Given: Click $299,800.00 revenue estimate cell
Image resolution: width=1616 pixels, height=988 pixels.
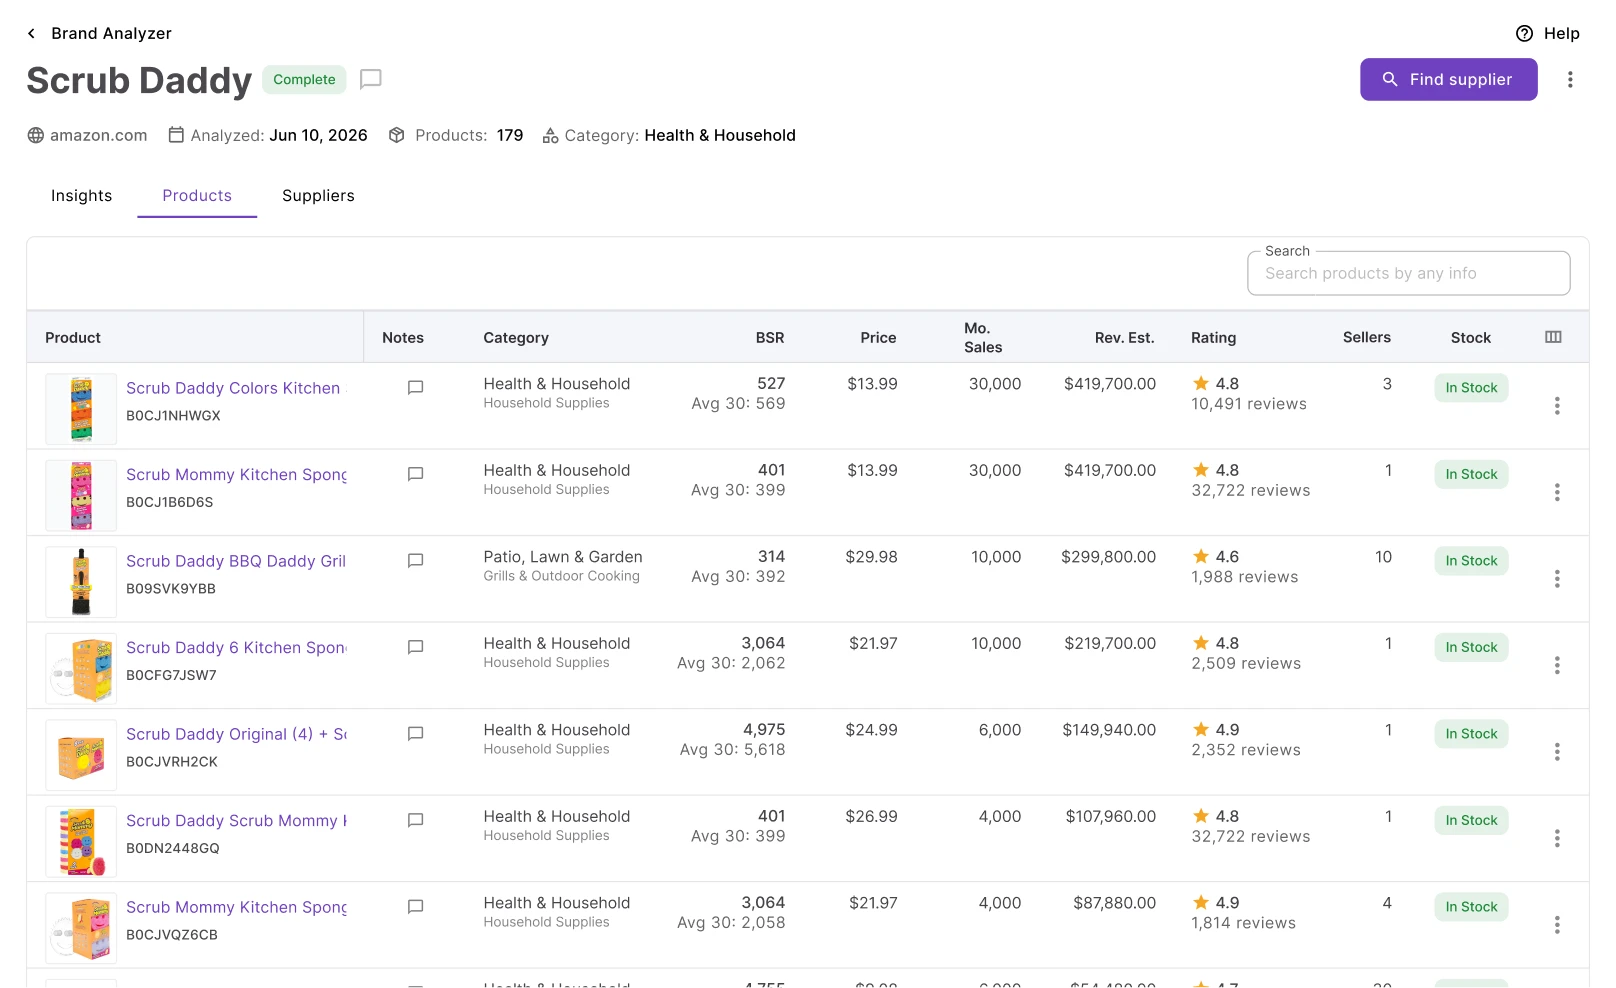Looking at the screenshot, I should [x=1108, y=557].
